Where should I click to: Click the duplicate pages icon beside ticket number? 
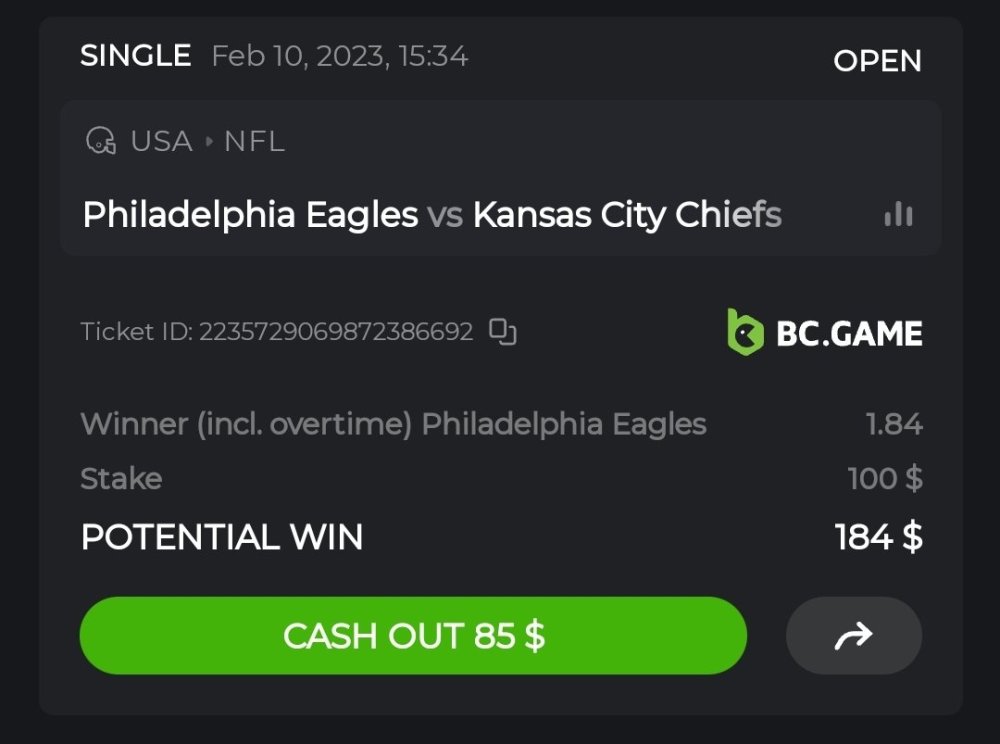pos(503,331)
